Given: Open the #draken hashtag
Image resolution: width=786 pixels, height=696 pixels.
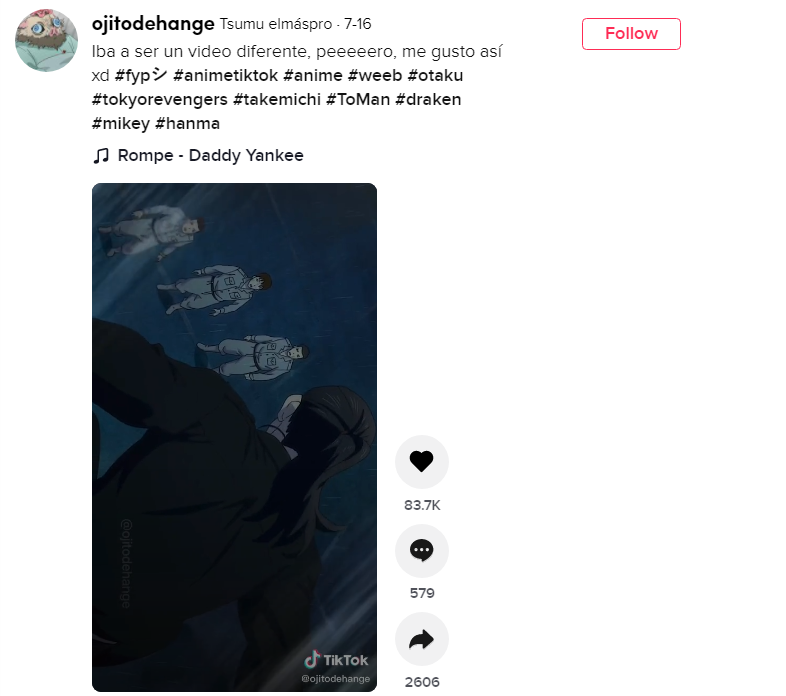Looking at the screenshot, I should [428, 99].
